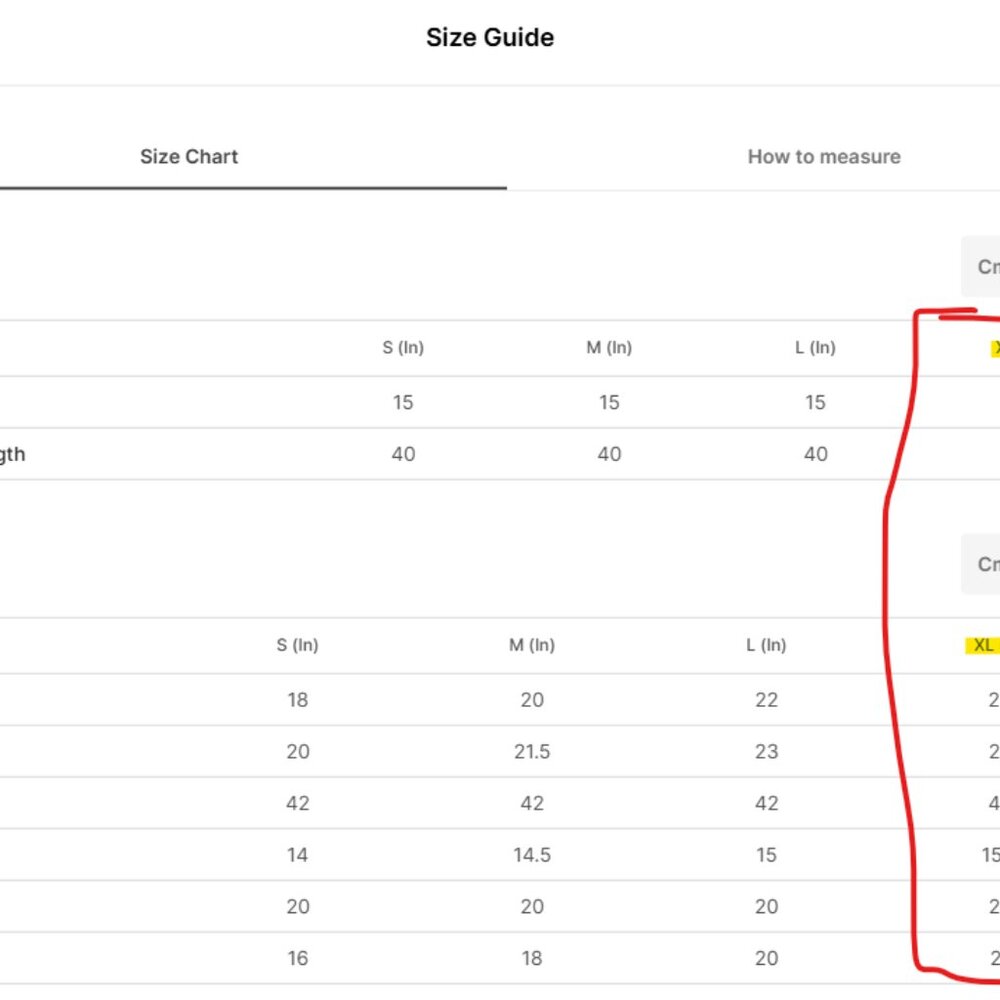Click the 23 cell in the L column
This screenshot has width=1000, height=1000.
click(766, 752)
